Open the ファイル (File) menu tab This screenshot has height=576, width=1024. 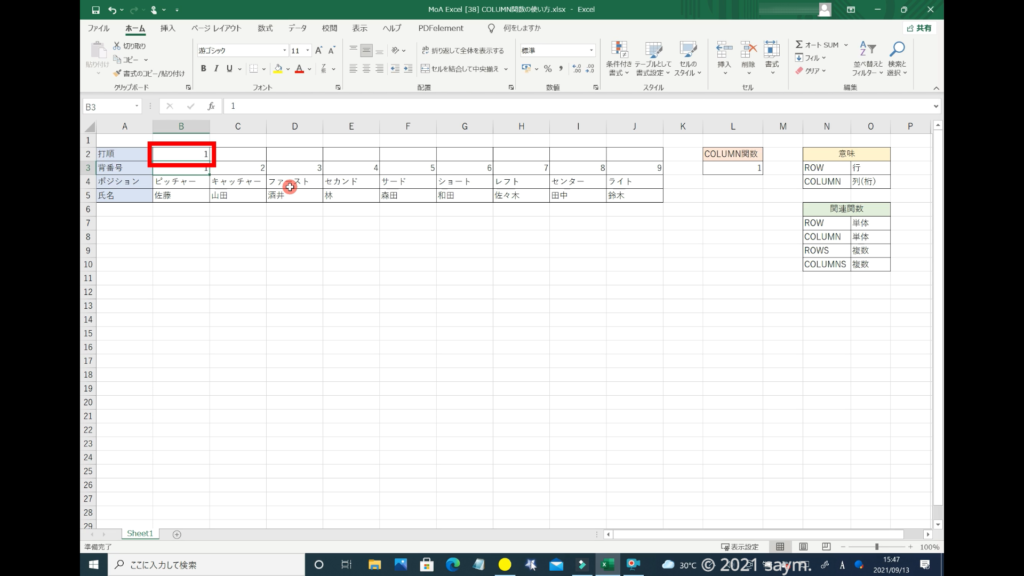click(x=99, y=28)
